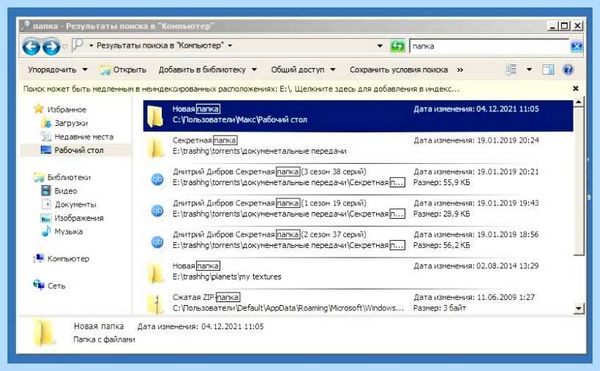The image size is (600, 371).
Task: Open the Изображения library
Action: pyautogui.click(x=79, y=218)
